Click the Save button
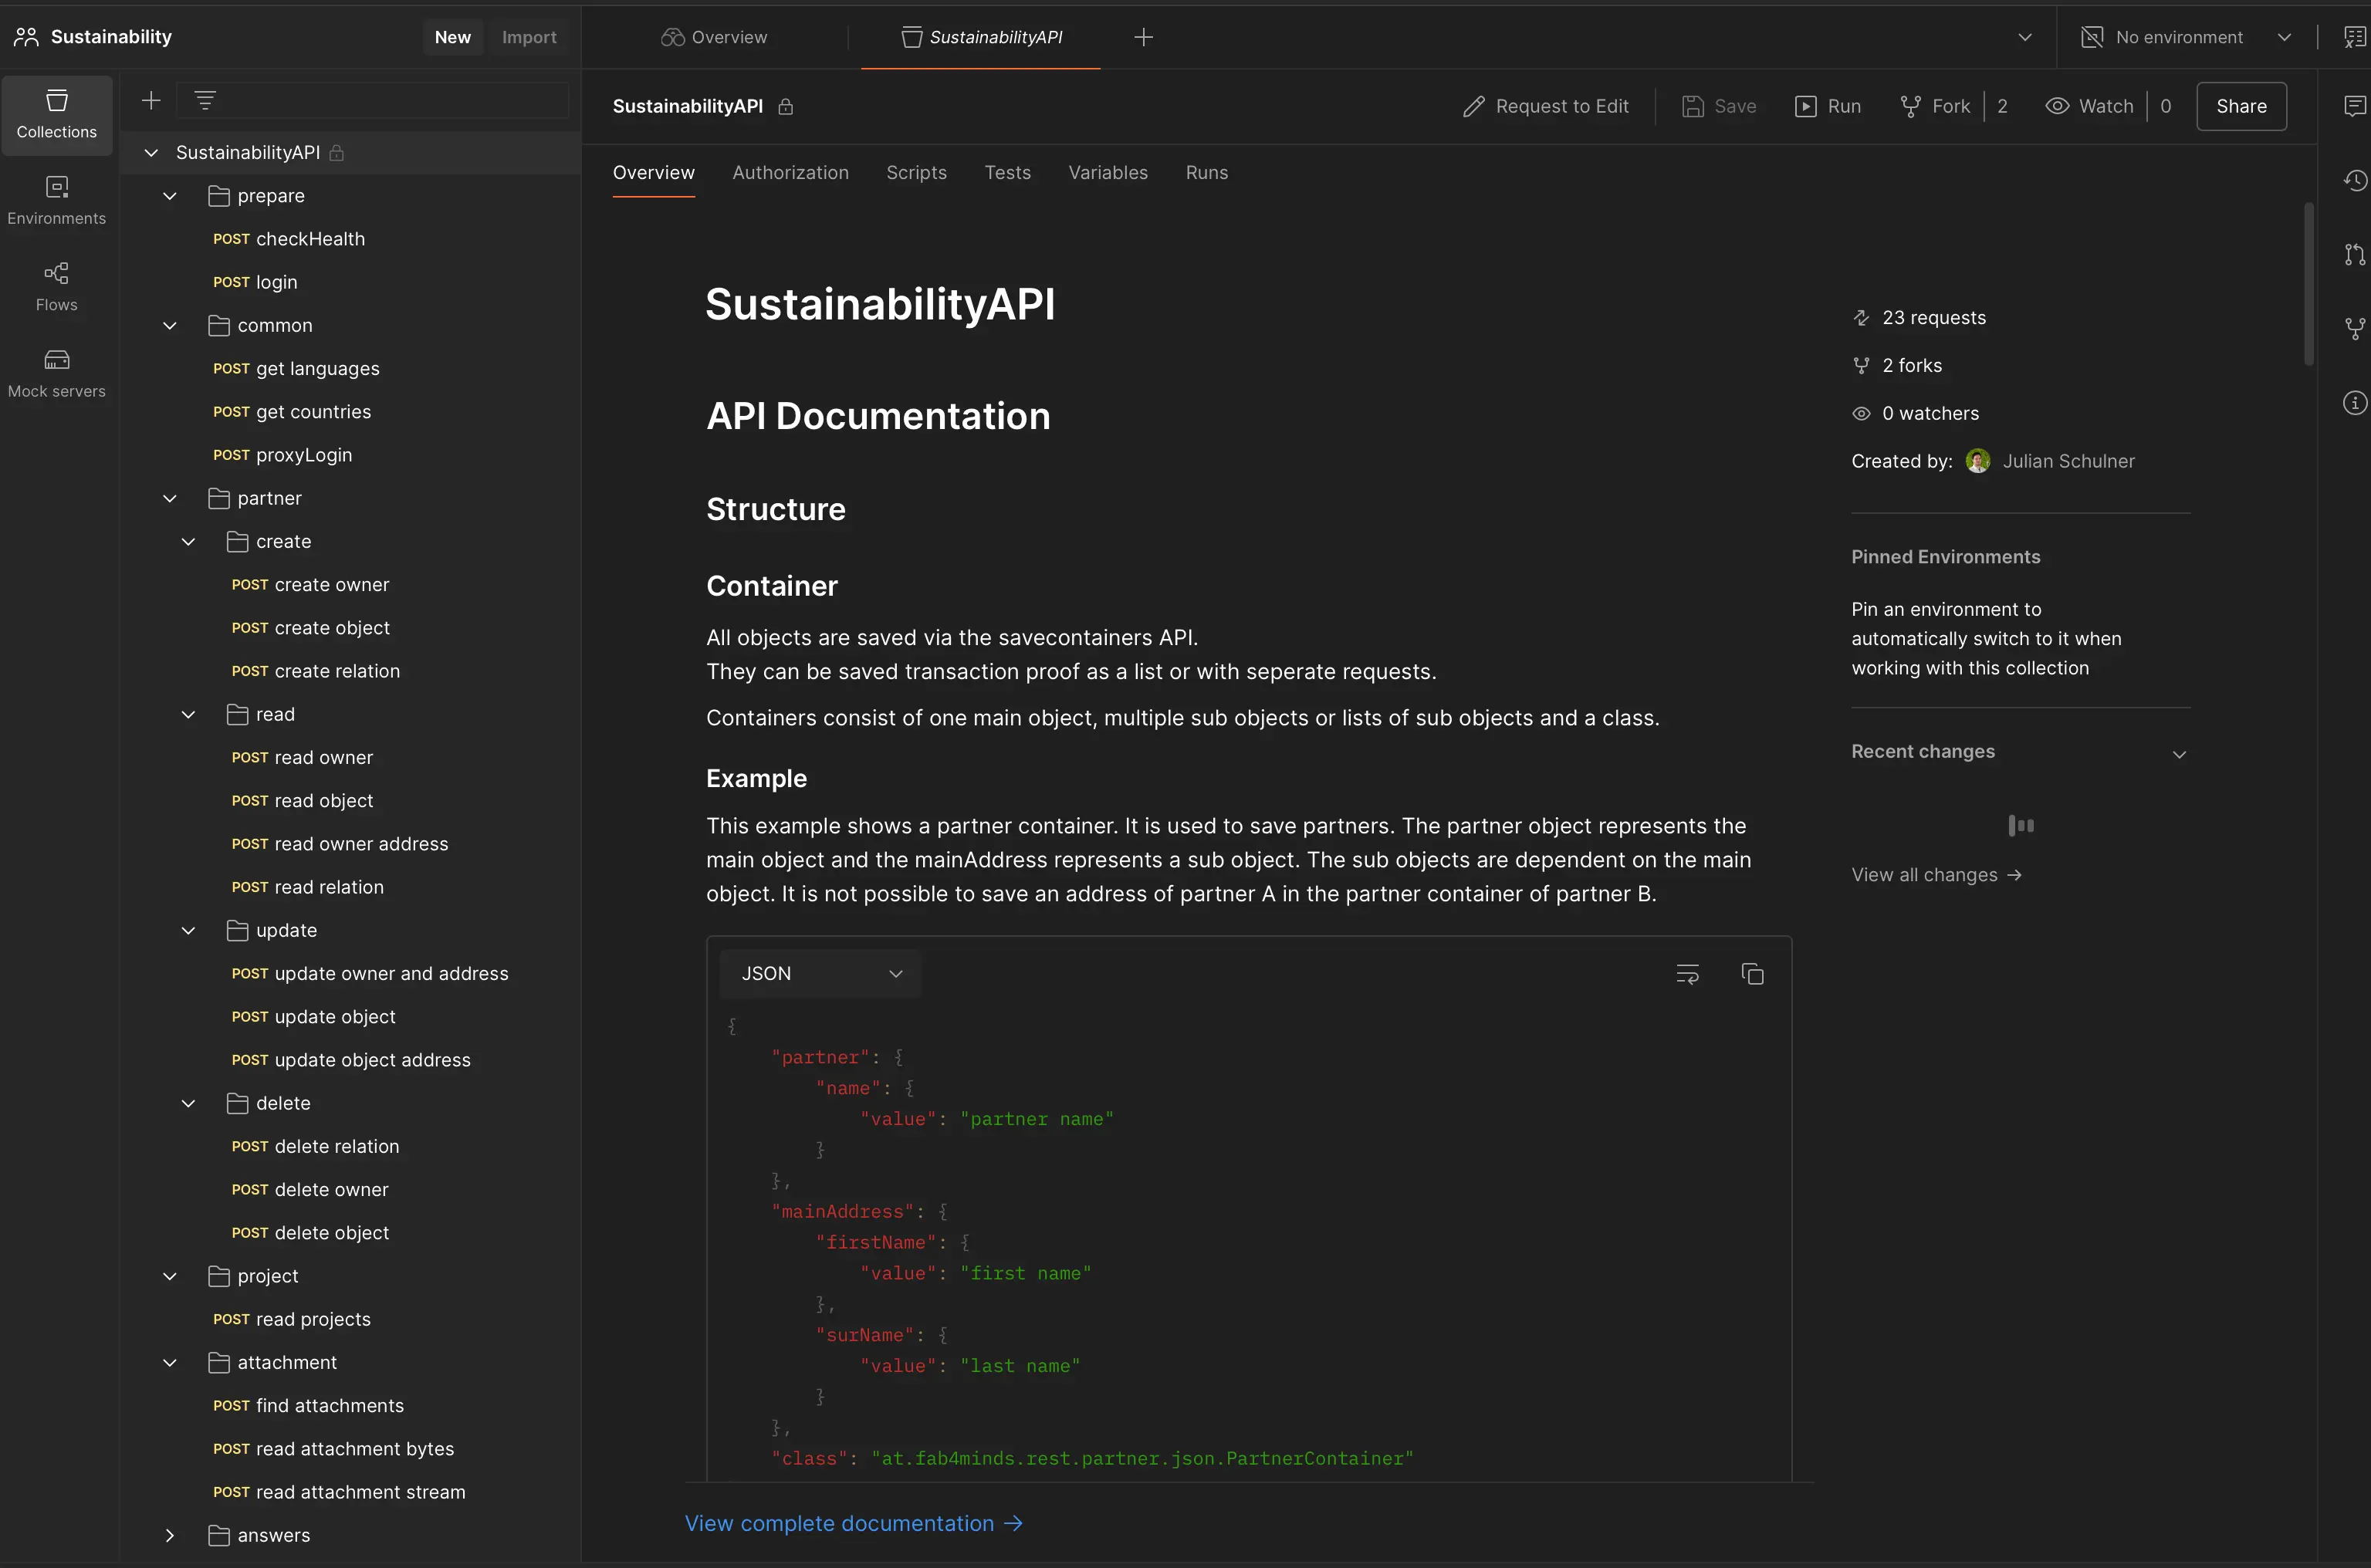 click(x=1719, y=106)
